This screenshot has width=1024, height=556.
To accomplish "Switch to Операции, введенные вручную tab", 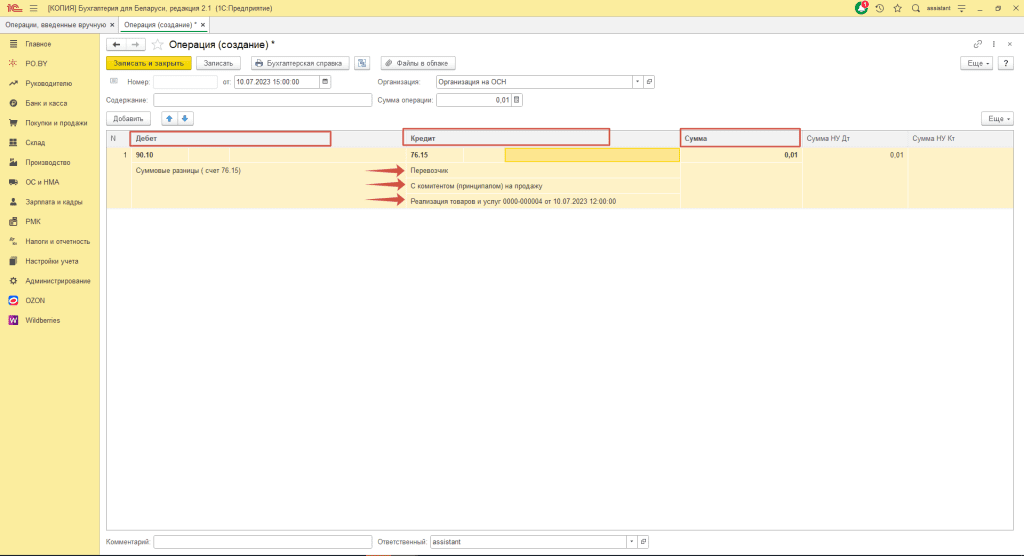I will tap(56, 25).
